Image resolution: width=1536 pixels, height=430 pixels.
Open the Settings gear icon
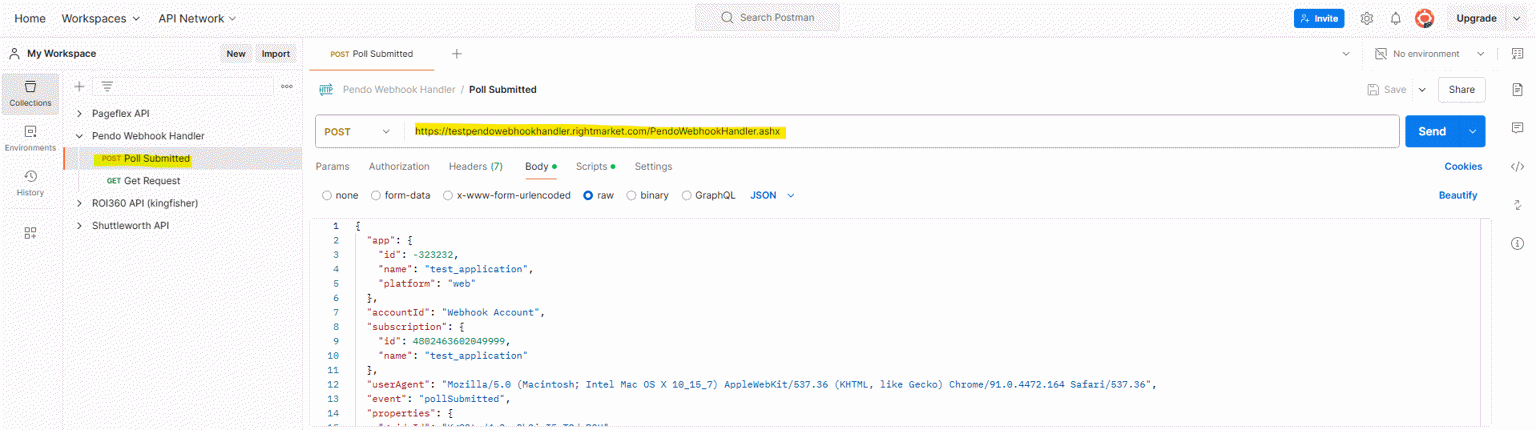tap(1366, 18)
